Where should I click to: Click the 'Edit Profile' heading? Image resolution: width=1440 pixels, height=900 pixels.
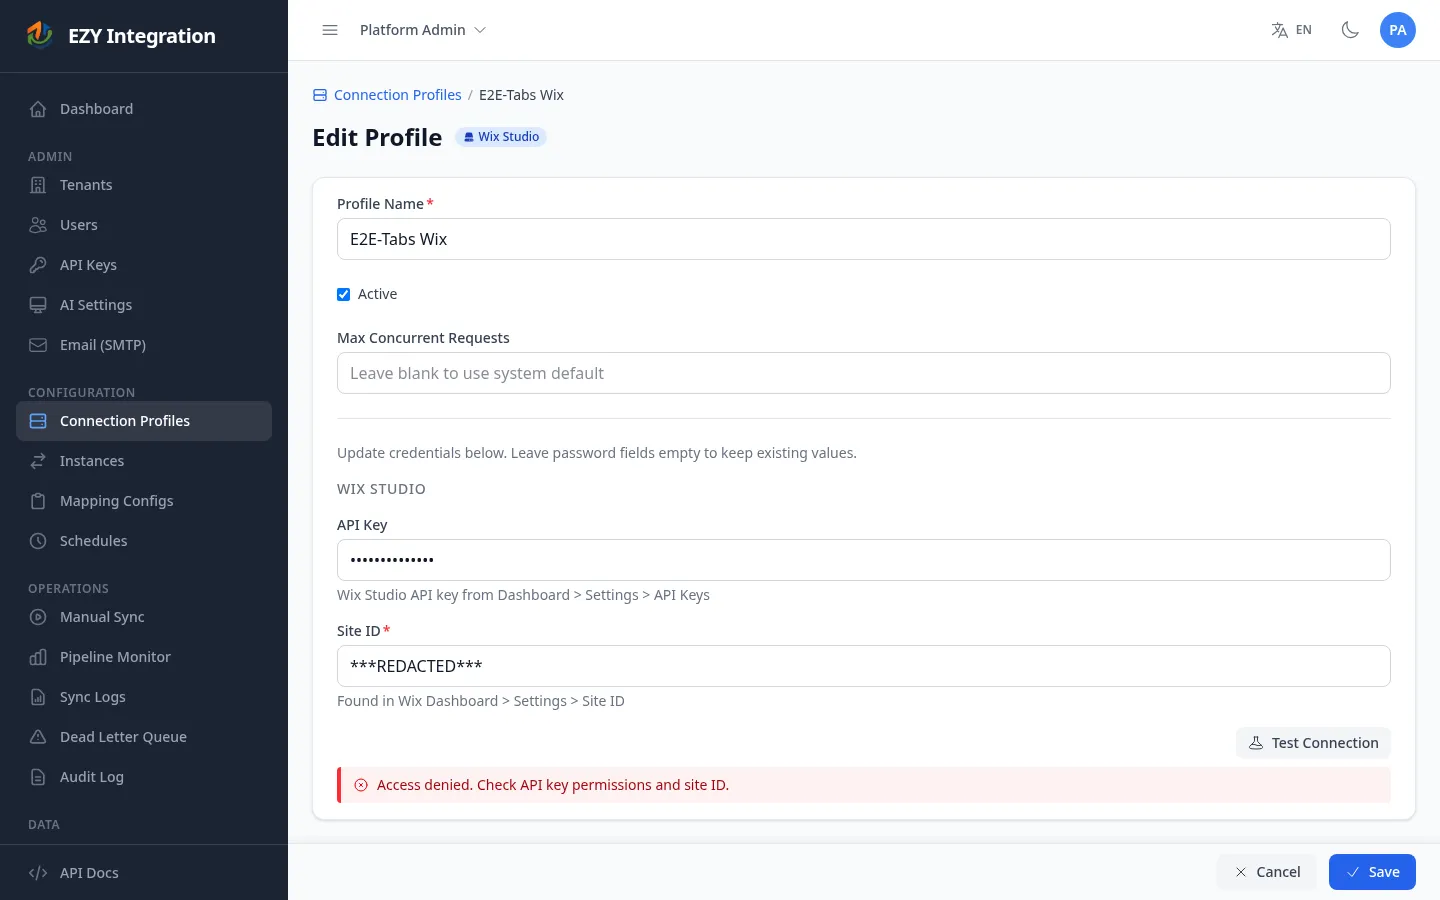point(377,137)
